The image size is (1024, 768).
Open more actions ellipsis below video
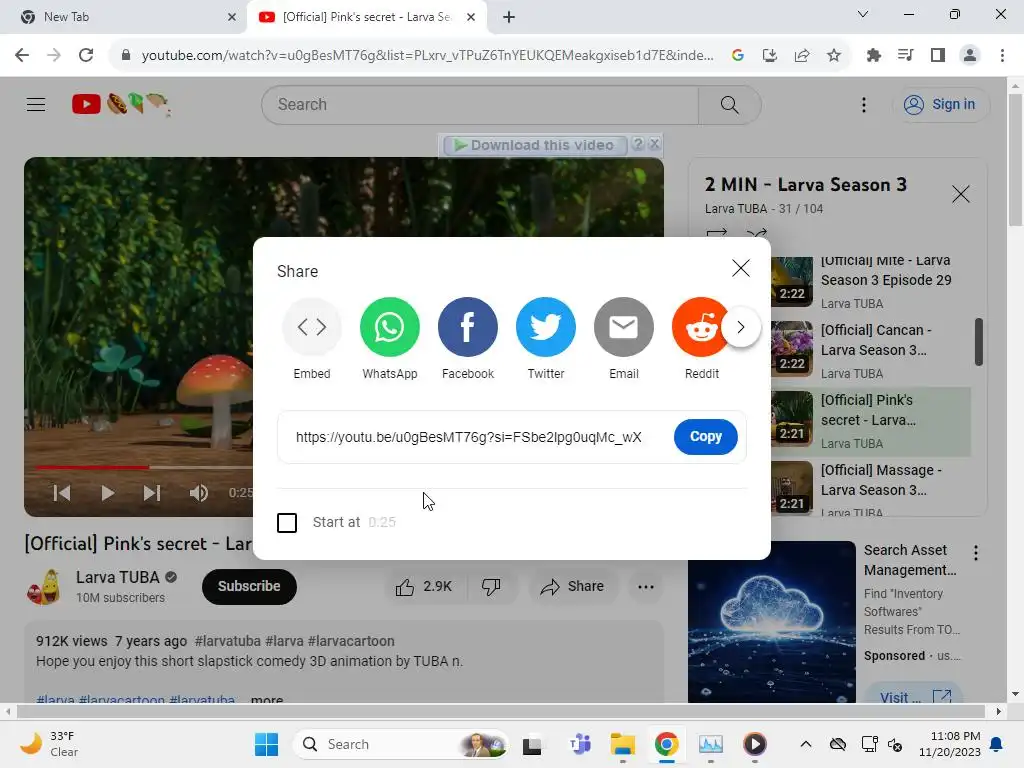click(x=645, y=586)
